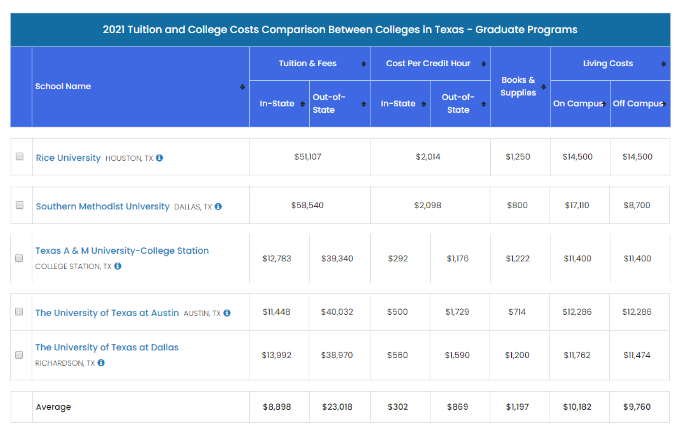
Task: Click info icon after RICHARDSON, TX
Action: tap(101, 363)
